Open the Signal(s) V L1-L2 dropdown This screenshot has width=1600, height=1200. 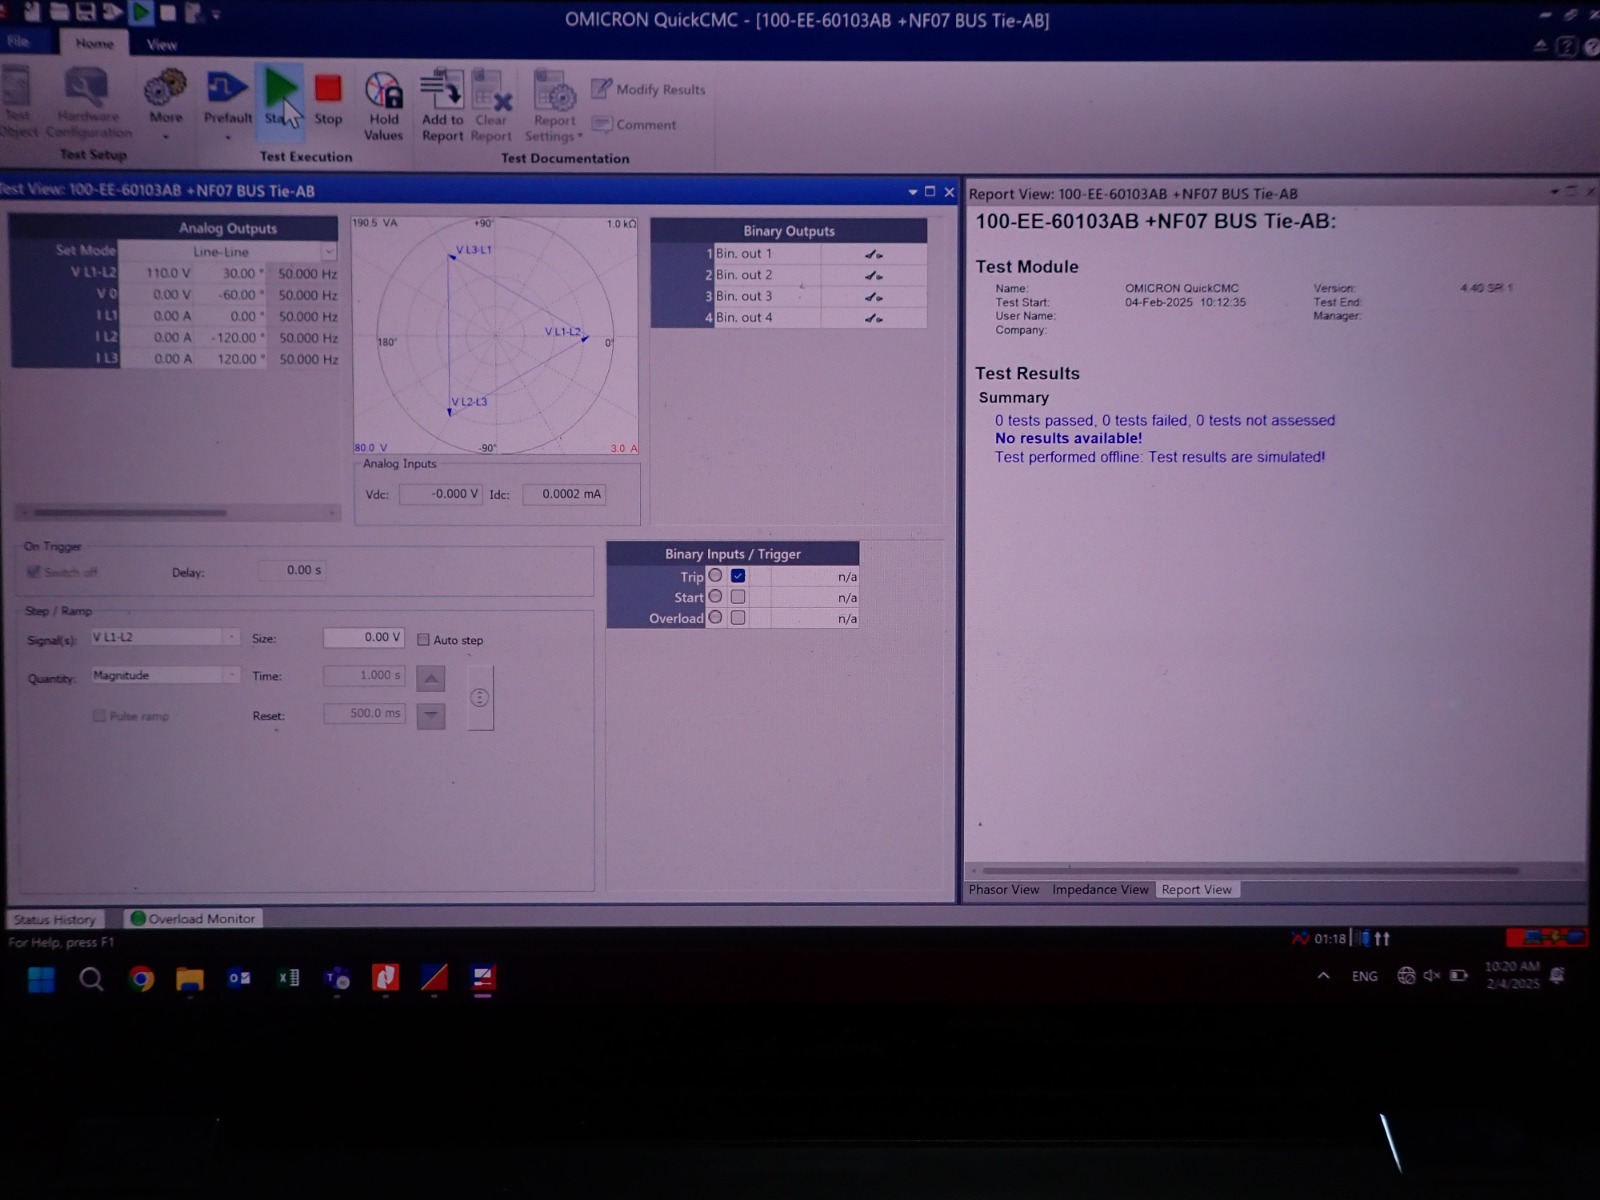(x=231, y=637)
